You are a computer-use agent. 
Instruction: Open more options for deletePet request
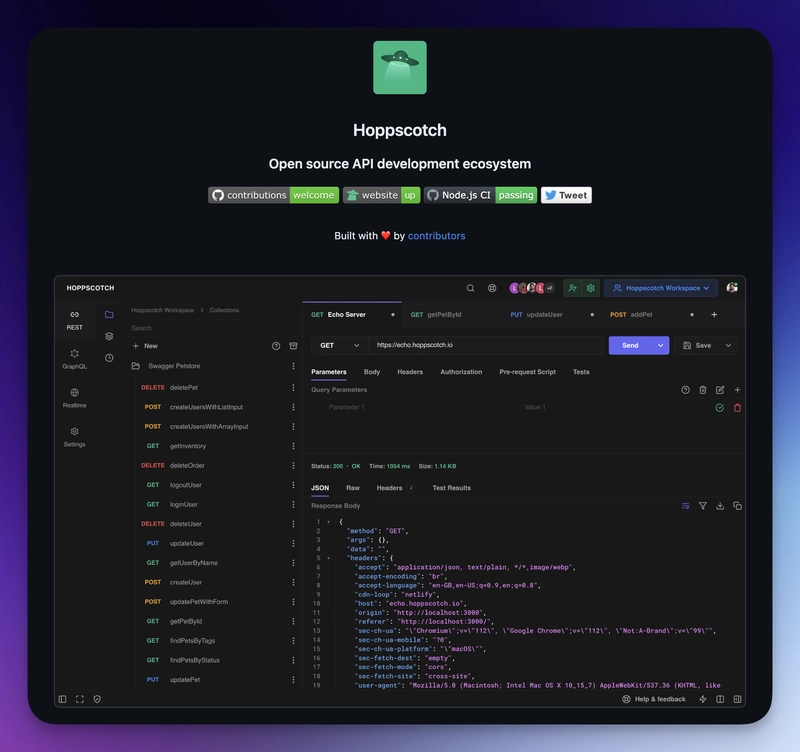pos(293,388)
